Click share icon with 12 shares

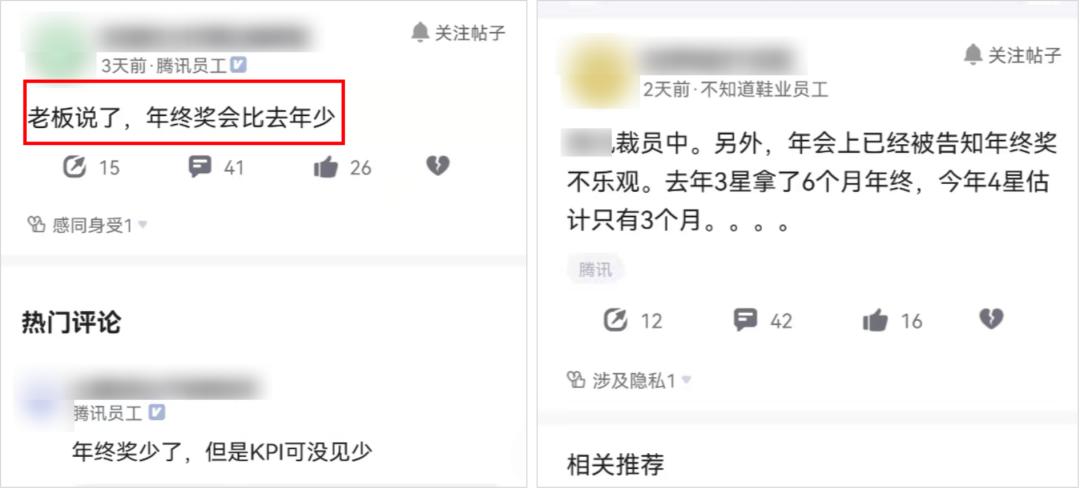tap(615, 320)
